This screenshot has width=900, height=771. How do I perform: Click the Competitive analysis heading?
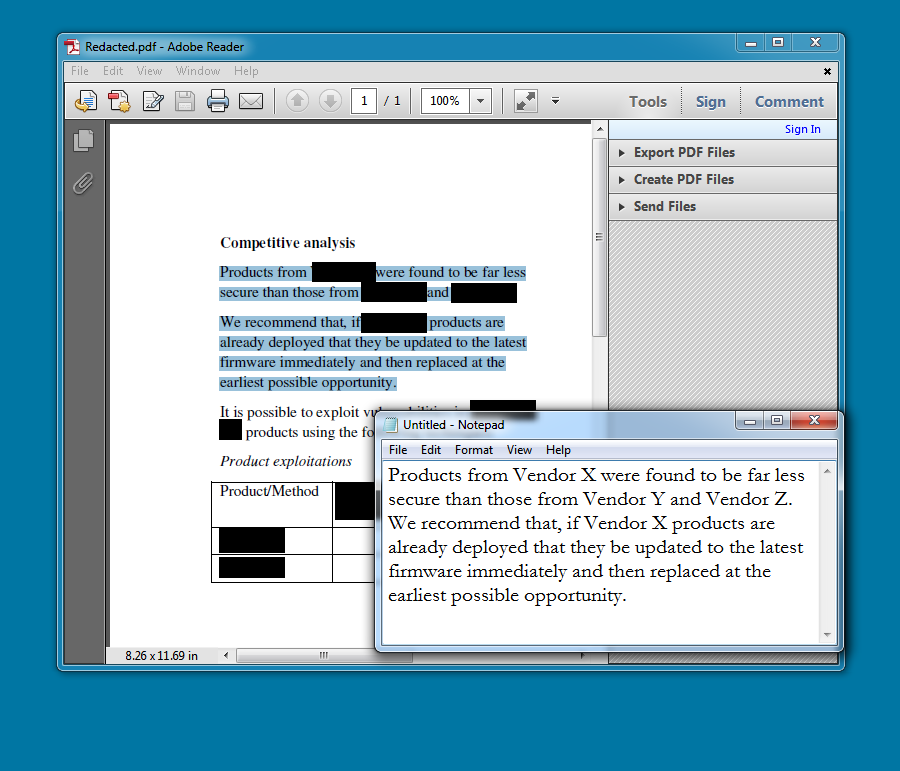[x=288, y=243]
